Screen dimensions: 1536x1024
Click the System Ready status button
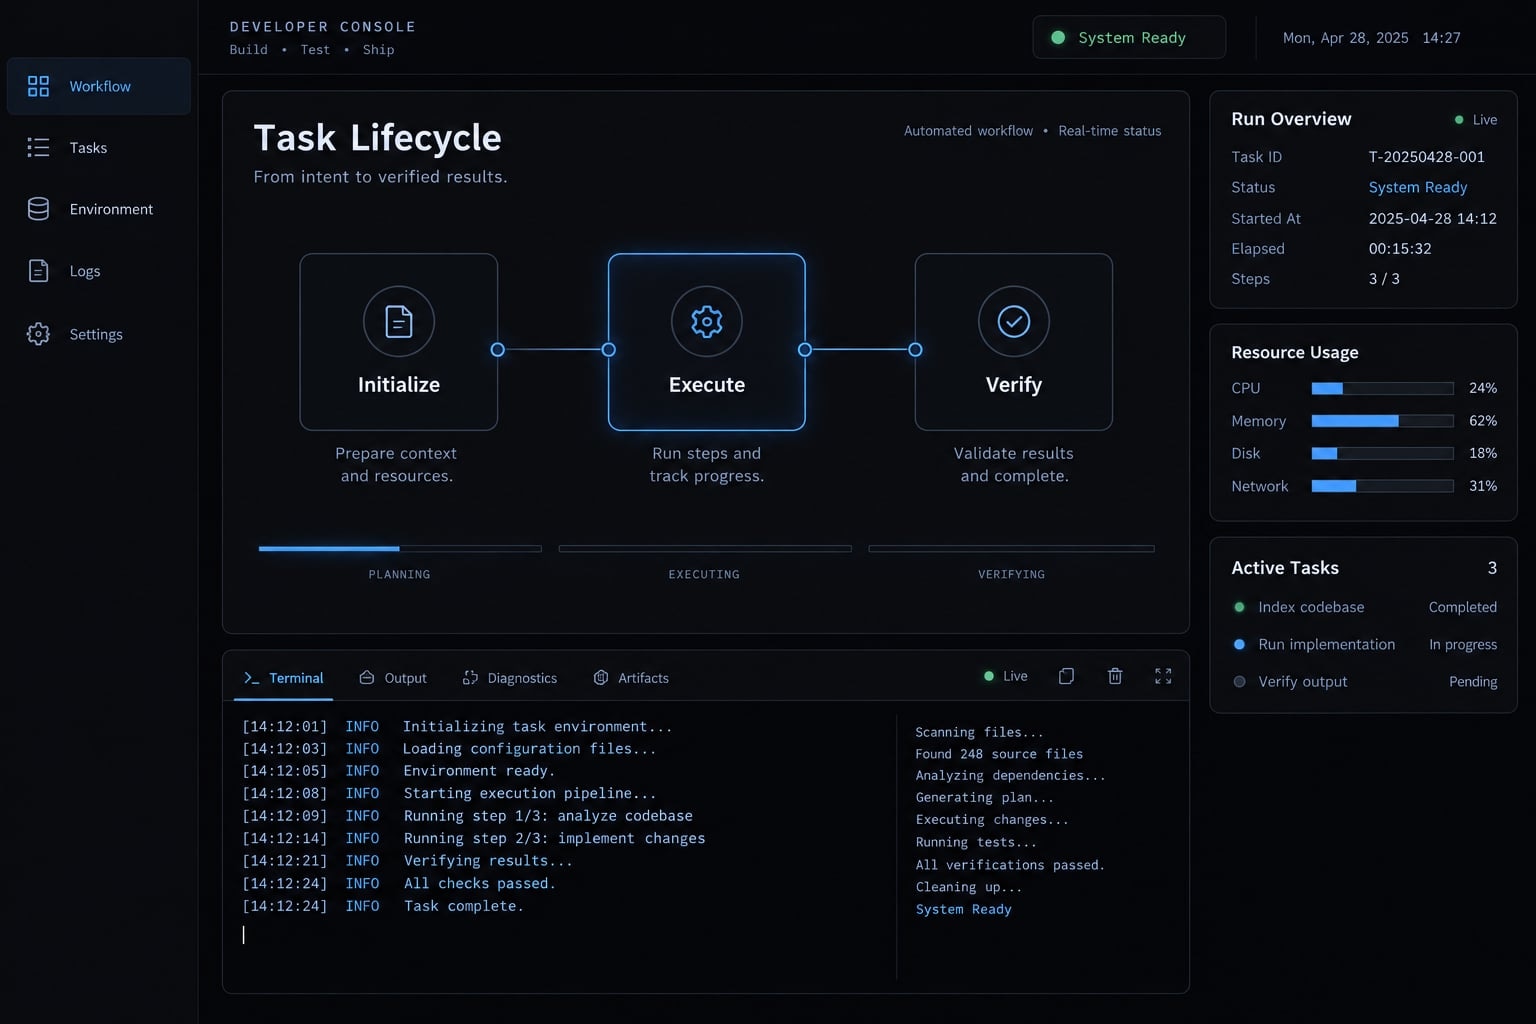click(x=1129, y=38)
